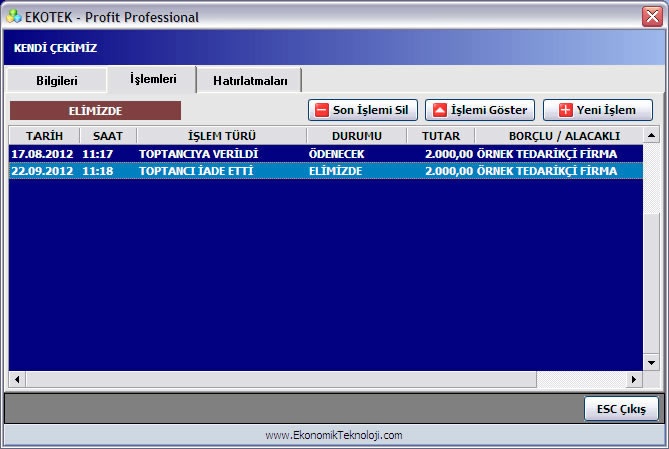
Task: Click the red up-arrow icon on İşlemi Göster
Action: click(x=439, y=110)
